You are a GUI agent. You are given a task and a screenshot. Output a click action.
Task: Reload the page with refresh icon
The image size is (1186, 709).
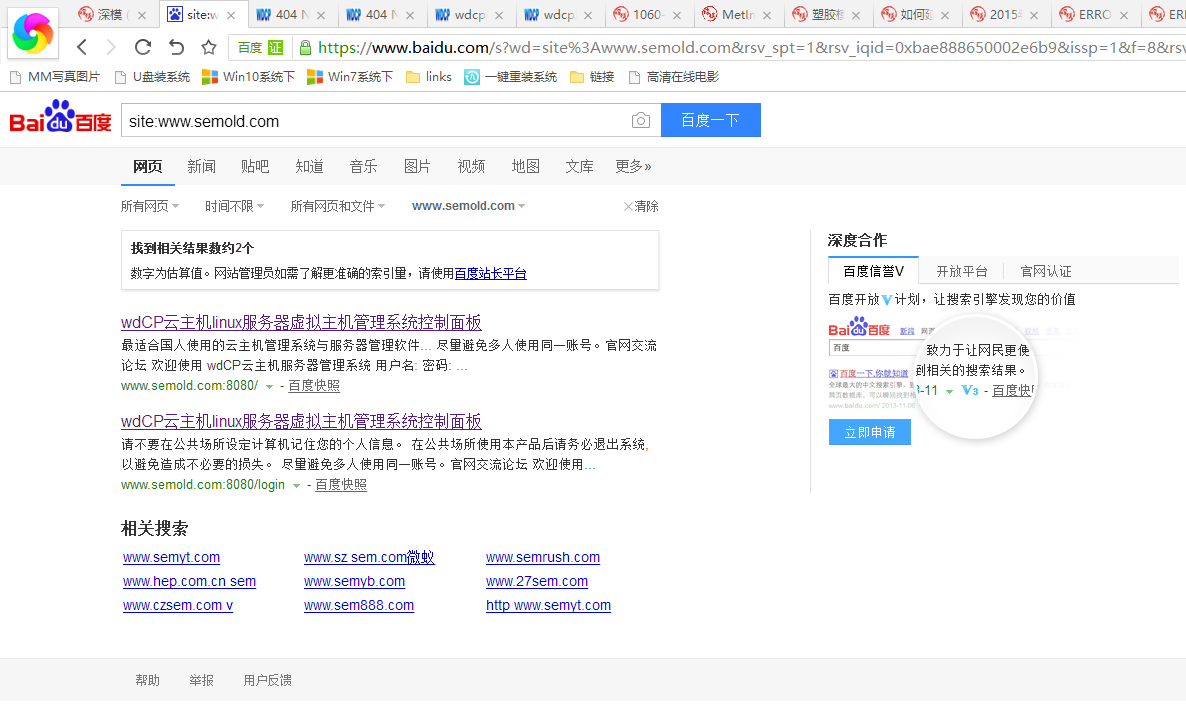click(142, 48)
